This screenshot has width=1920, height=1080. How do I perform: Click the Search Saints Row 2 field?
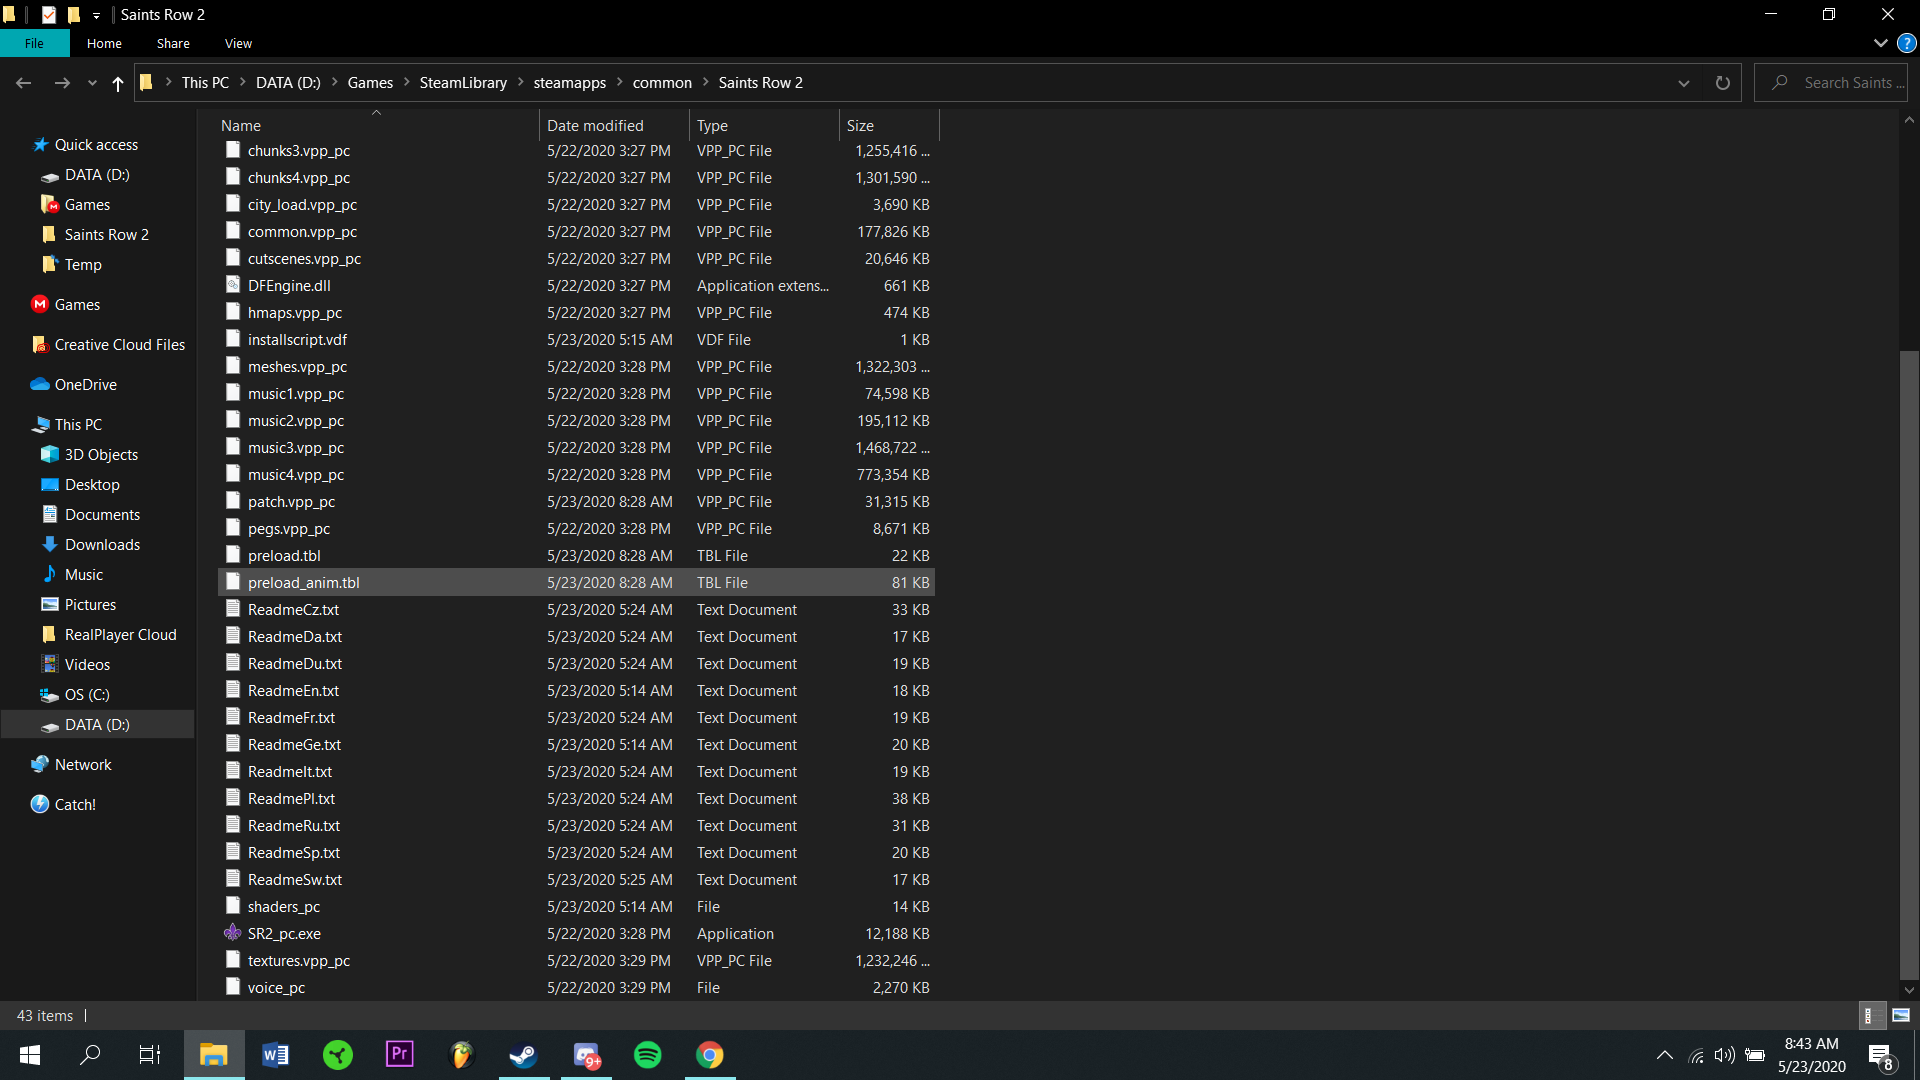click(x=1830, y=83)
